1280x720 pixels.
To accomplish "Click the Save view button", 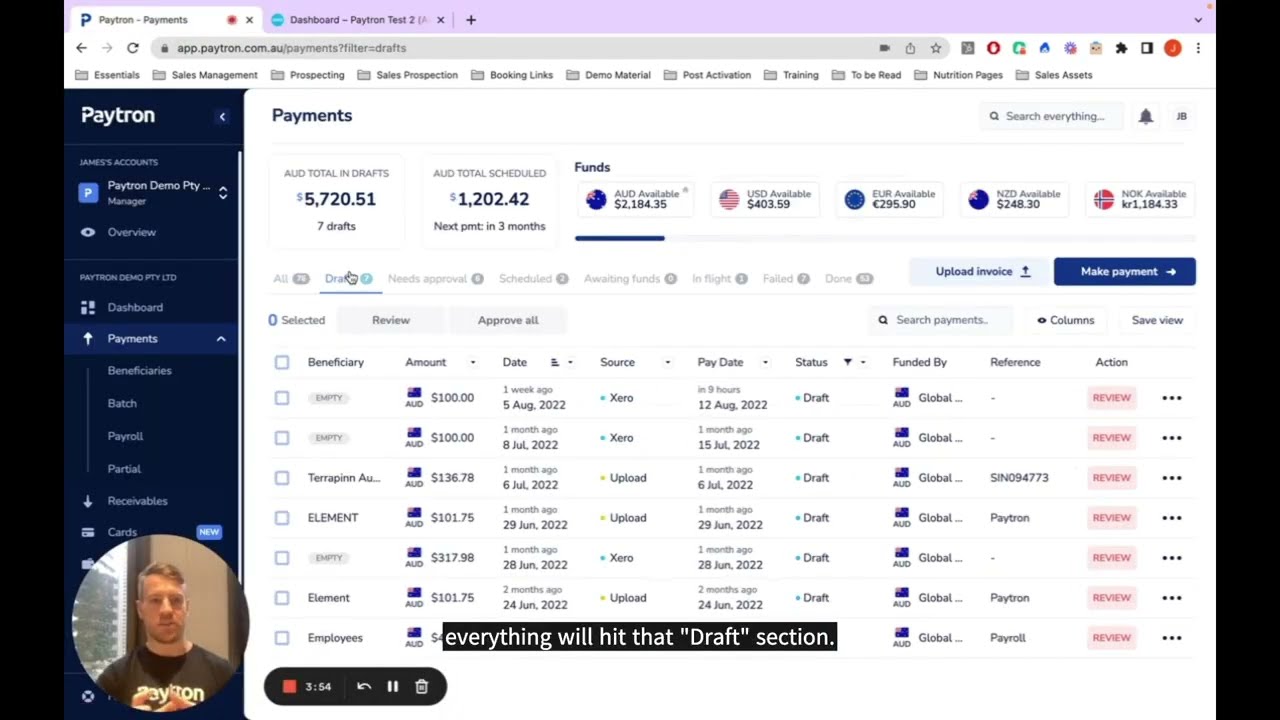I will (1157, 320).
